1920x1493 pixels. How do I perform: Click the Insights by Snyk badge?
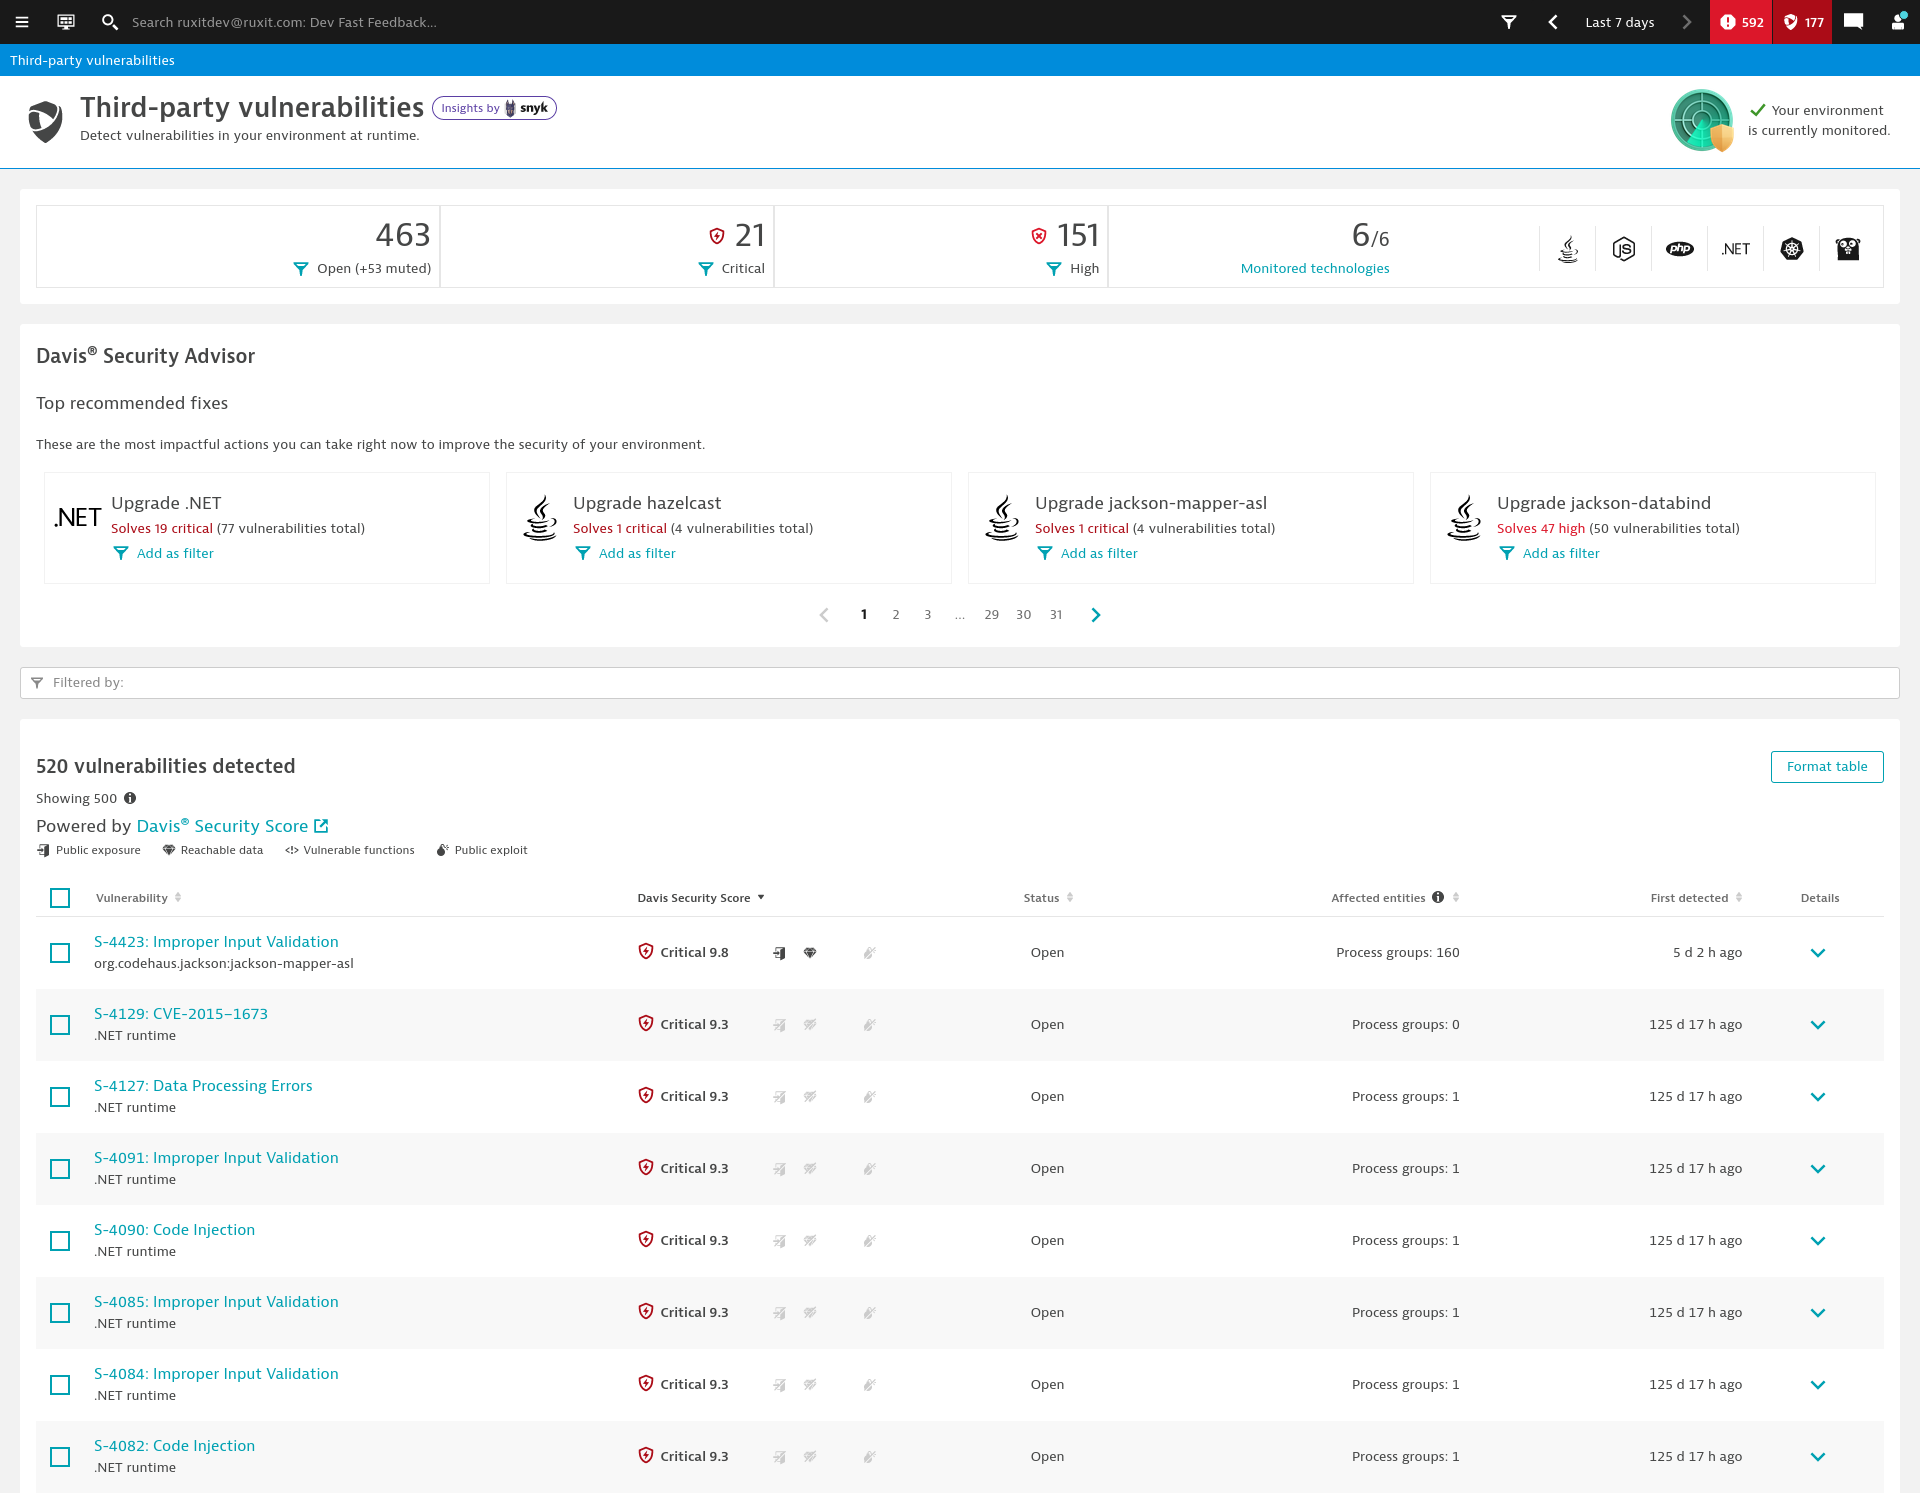point(494,108)
